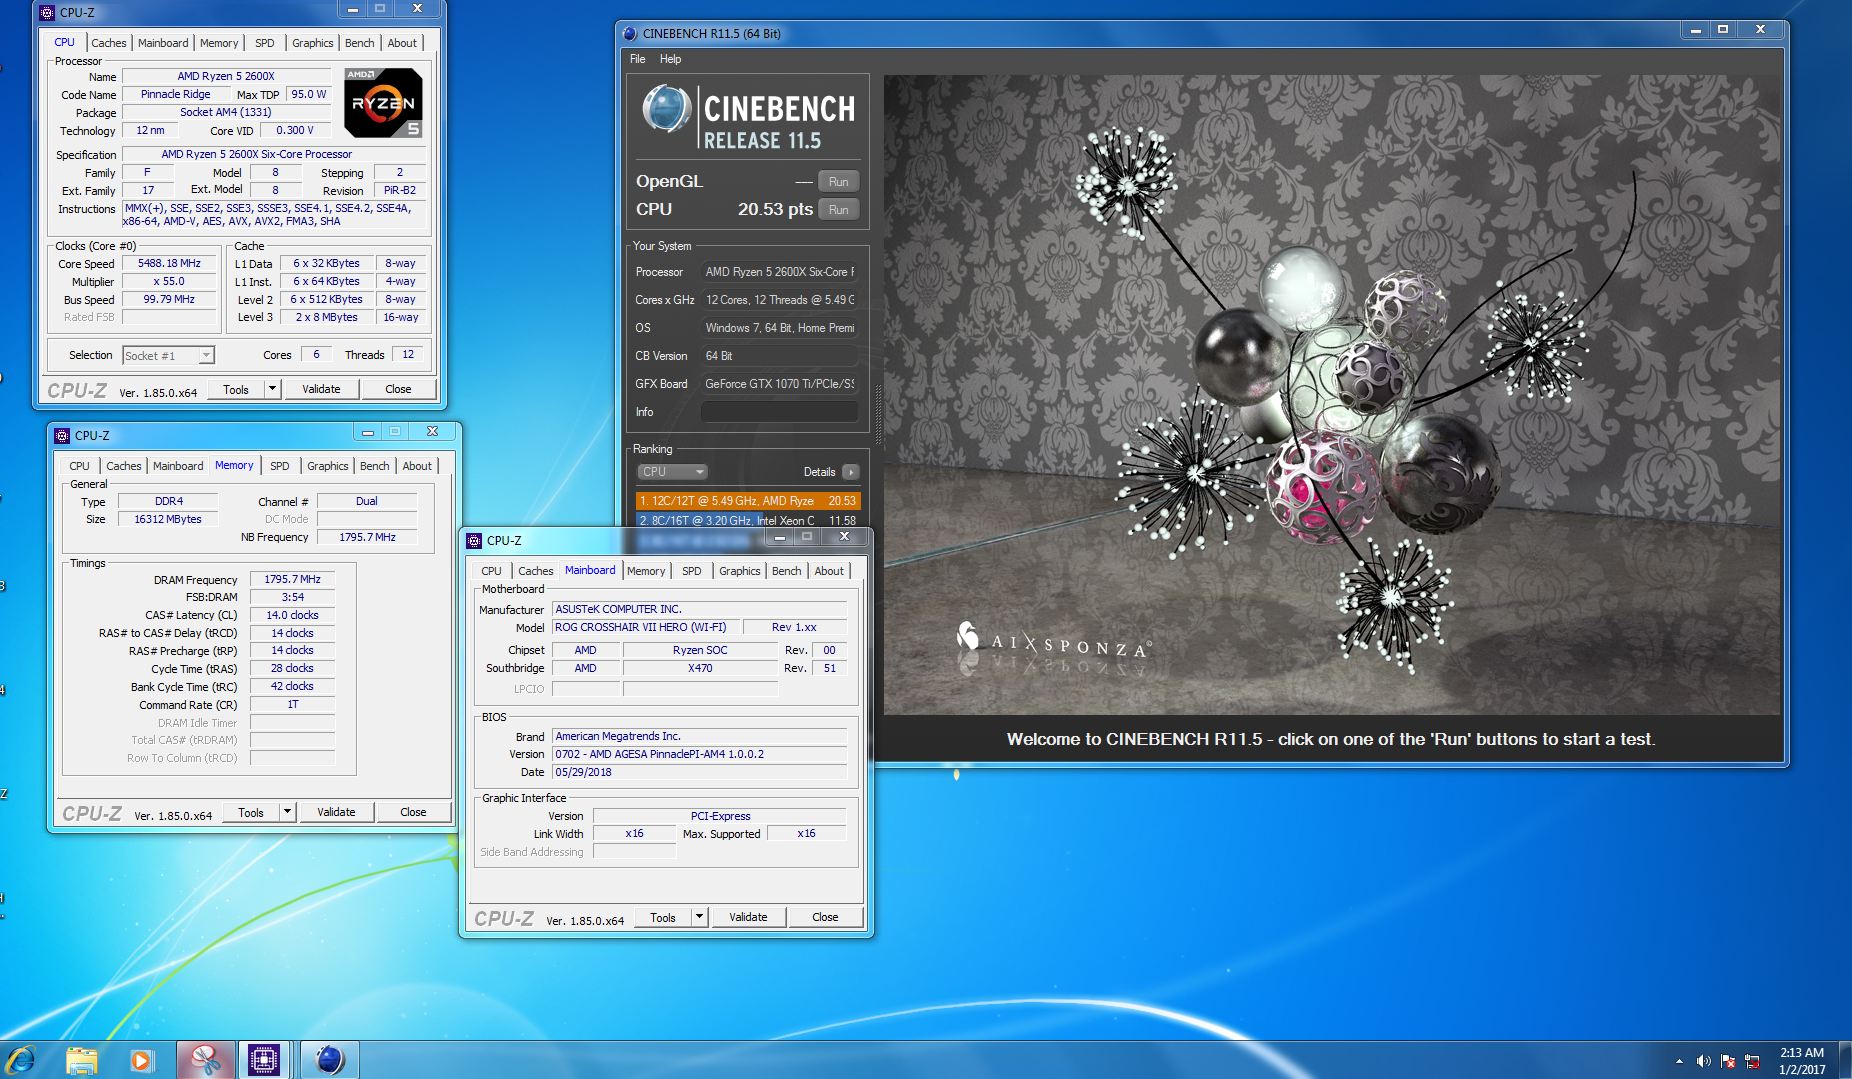This screenshot has width=1852, height=1079.
Task: Open Tools dropdown arrow in Mainboard CPU-Z window
Action: (699, 918)
